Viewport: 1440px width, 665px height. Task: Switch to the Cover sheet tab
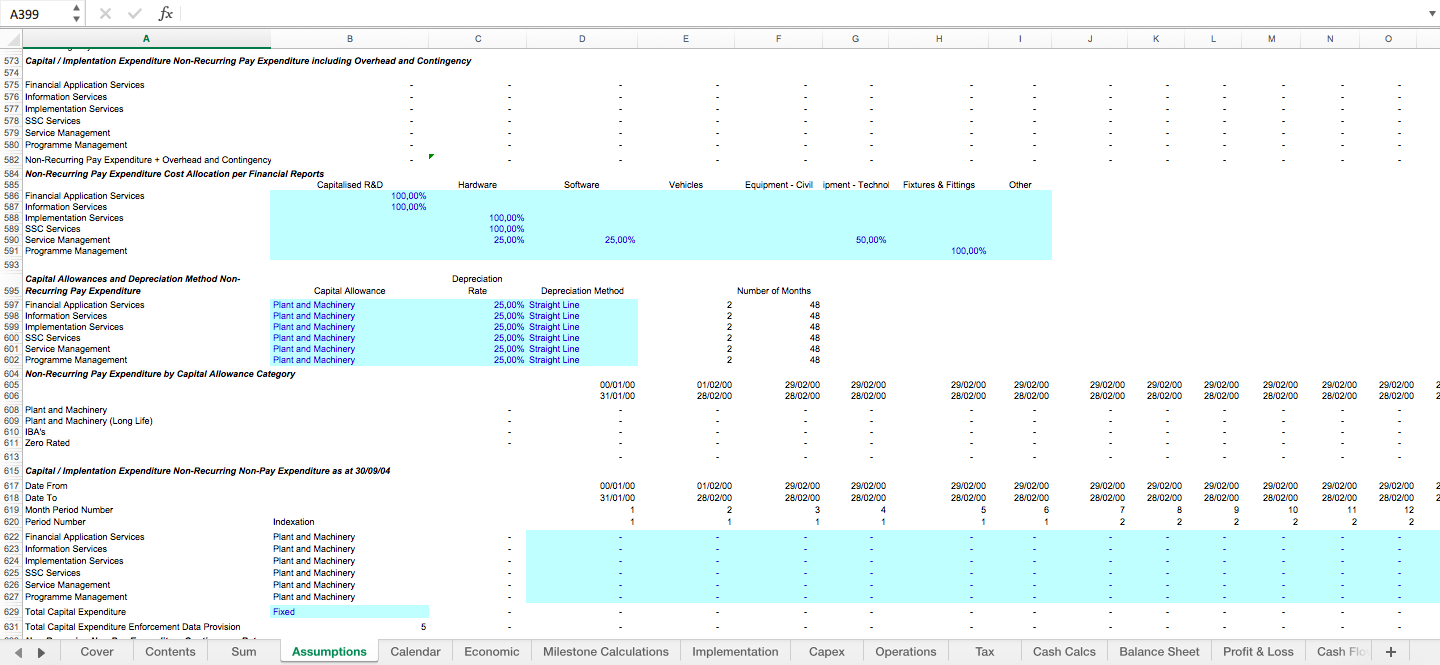tap(97, 652)
